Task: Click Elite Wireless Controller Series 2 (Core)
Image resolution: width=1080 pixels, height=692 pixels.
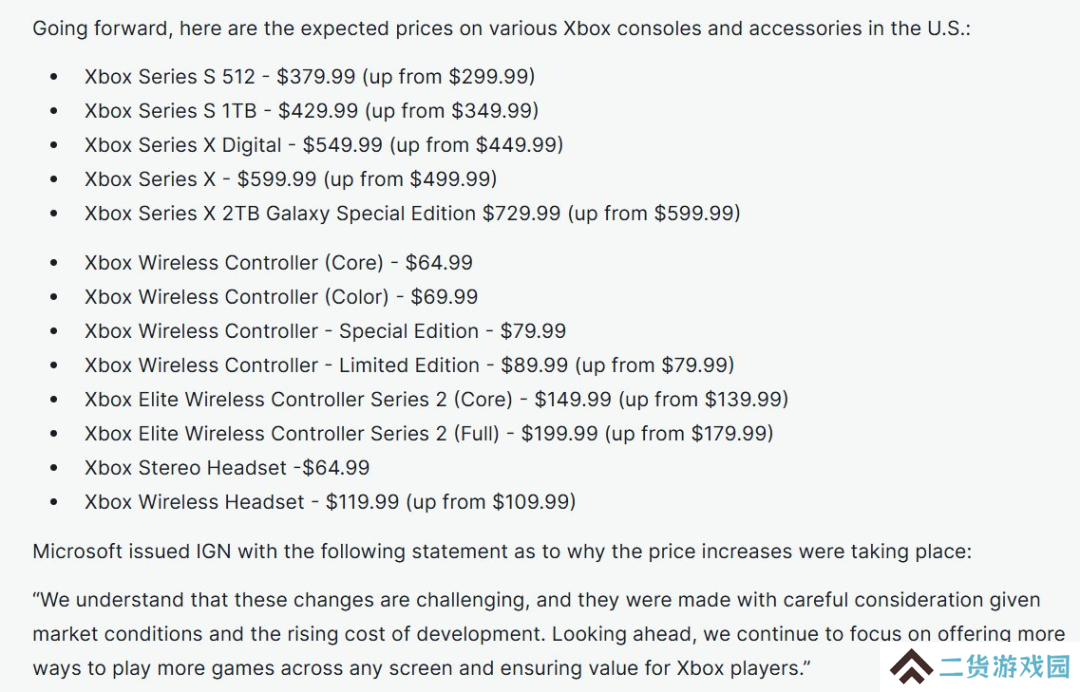Action: [437, 399]
